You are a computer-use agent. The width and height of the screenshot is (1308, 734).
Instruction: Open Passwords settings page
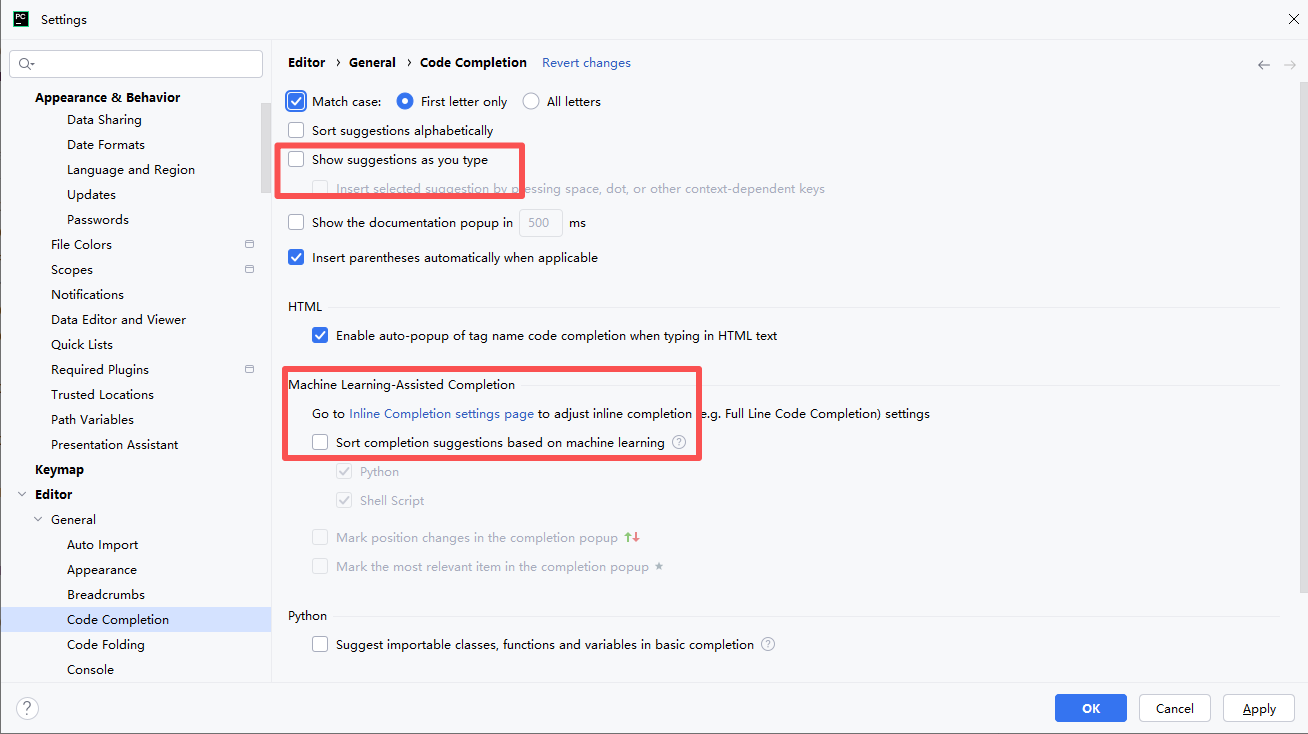(x=98, y=219)
